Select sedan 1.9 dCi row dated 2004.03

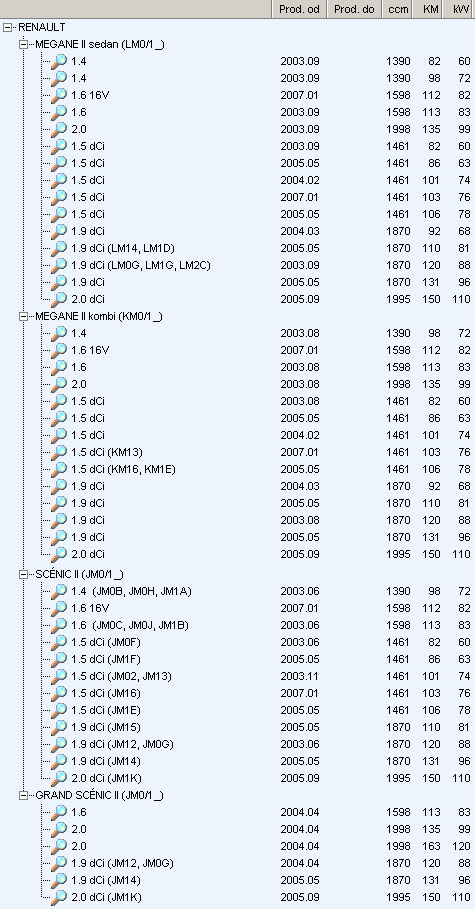88,231
